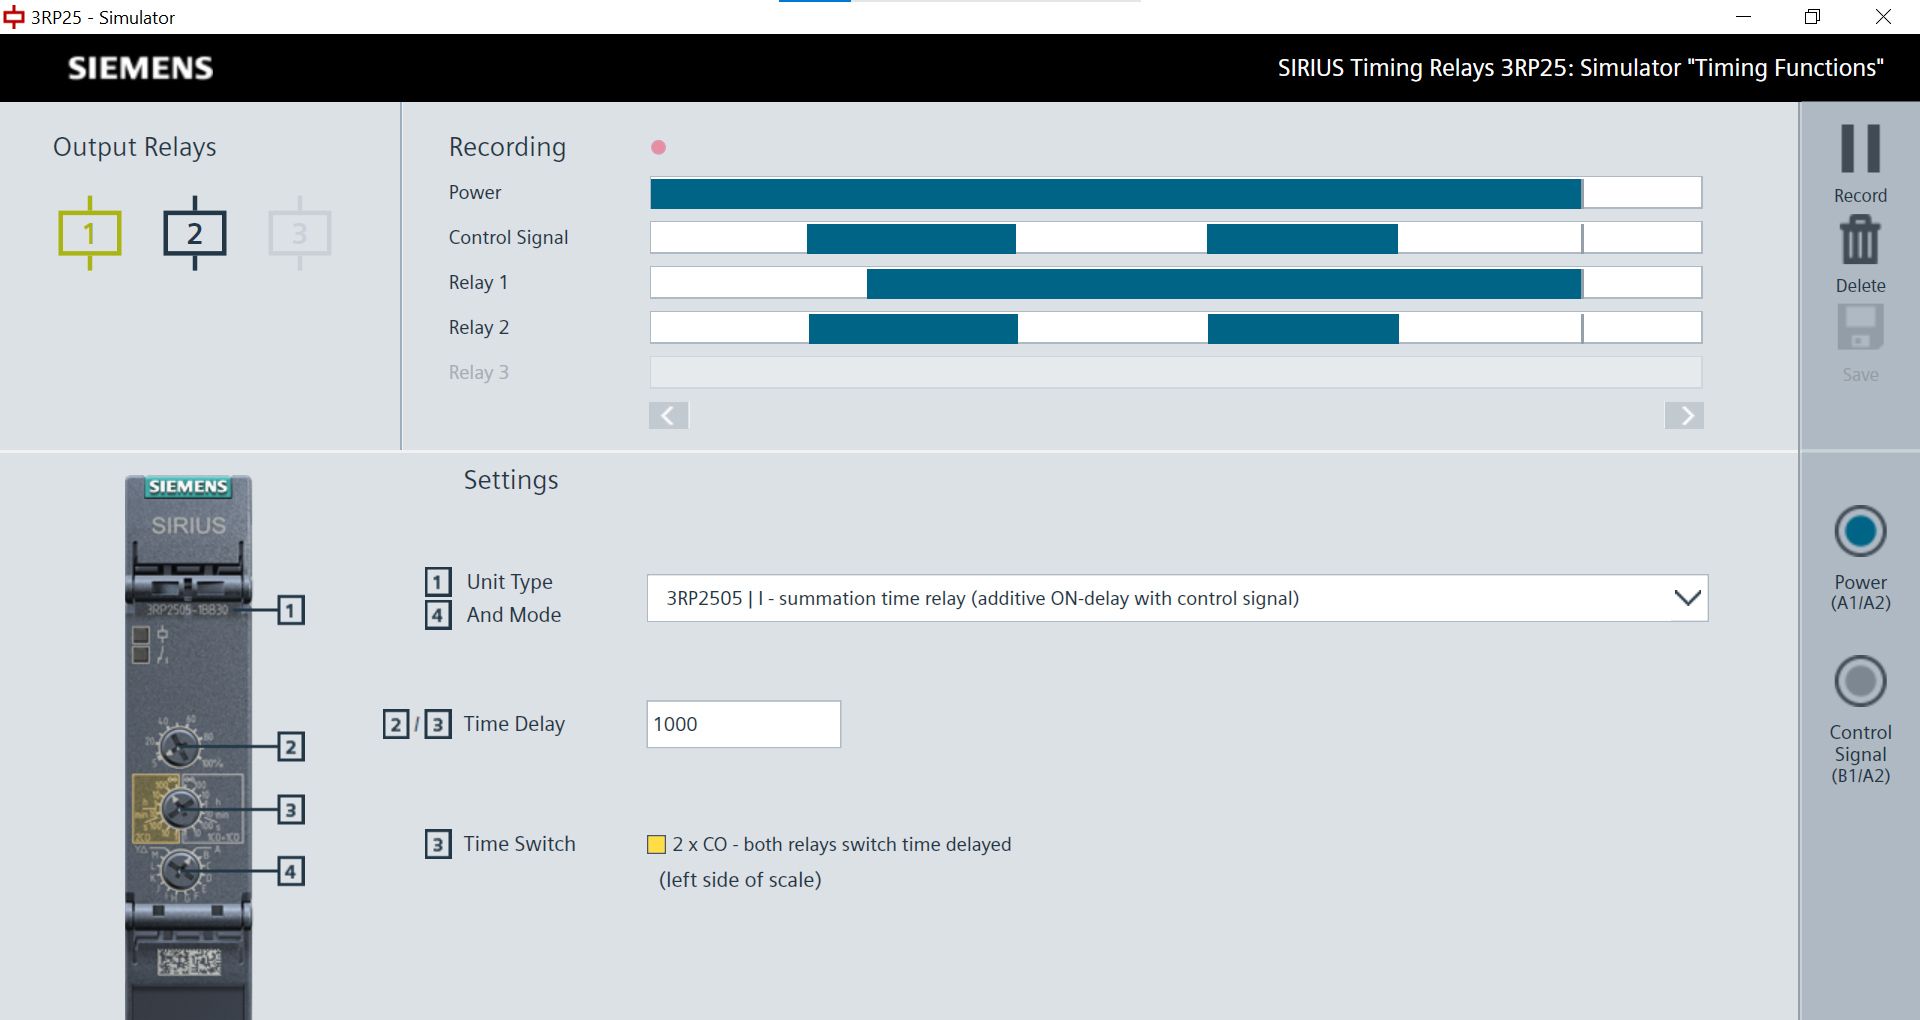1920x1020 pixels.
Task: Restore down the simulator window
Action: click(1812, 17)
